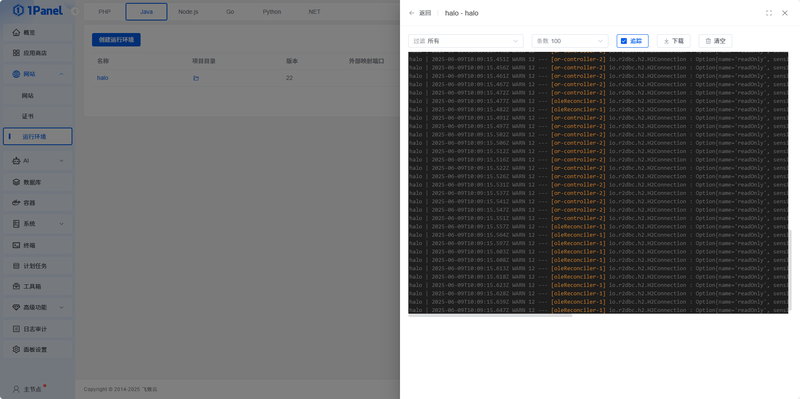The width and height of the screenshot is (800, 399).
Task: Expand the 高级功能 sidebar group
Action: tap(61, 307)
